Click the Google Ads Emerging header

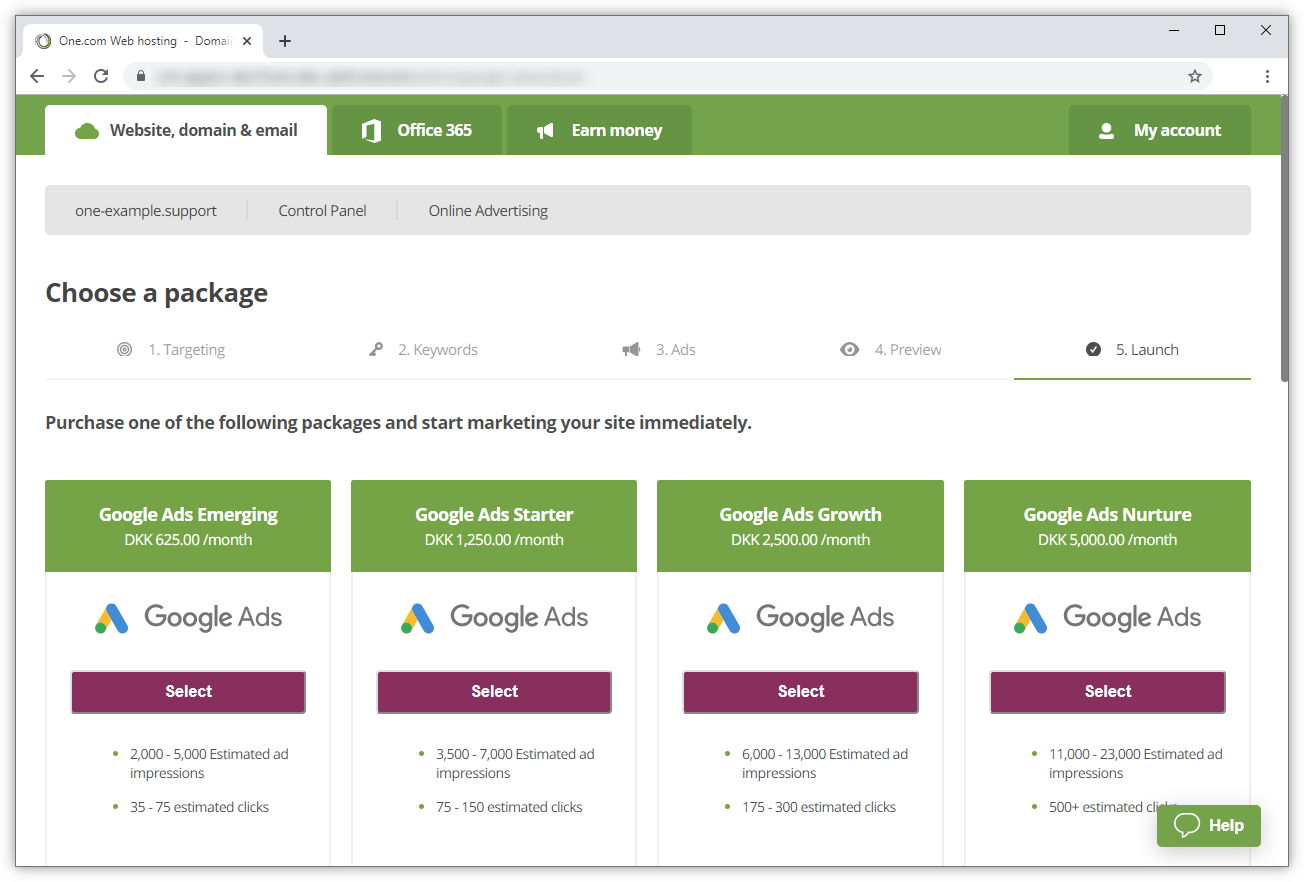tap(188, 526)
